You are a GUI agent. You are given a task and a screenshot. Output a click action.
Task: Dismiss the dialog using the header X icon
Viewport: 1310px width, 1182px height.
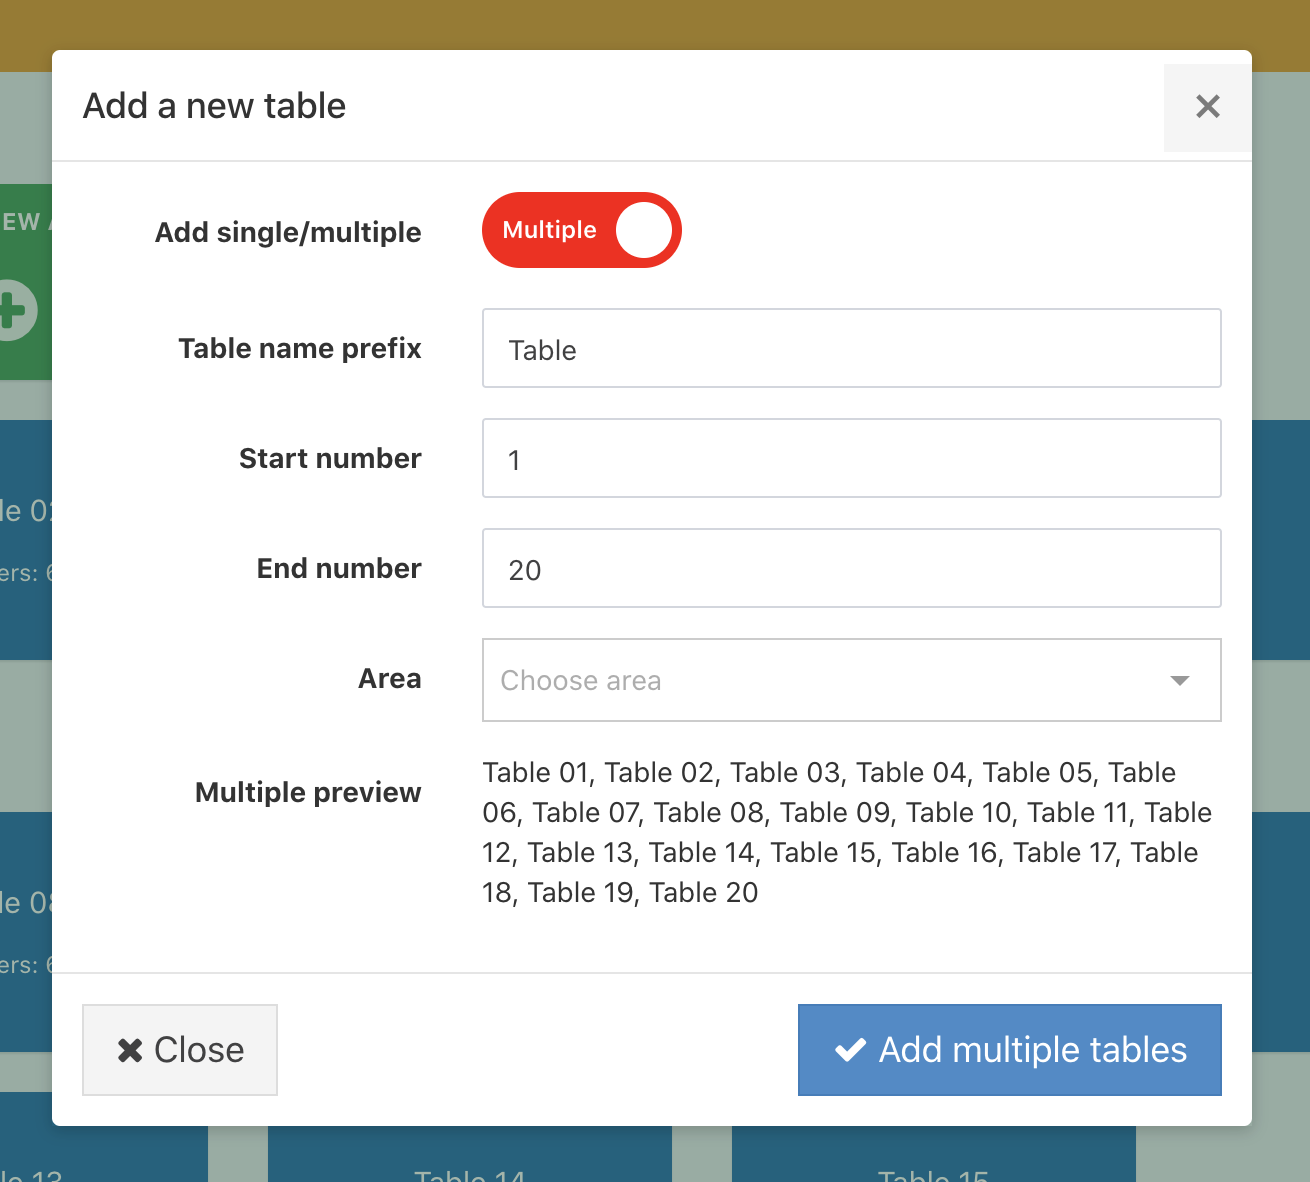tap(1207, 107)
